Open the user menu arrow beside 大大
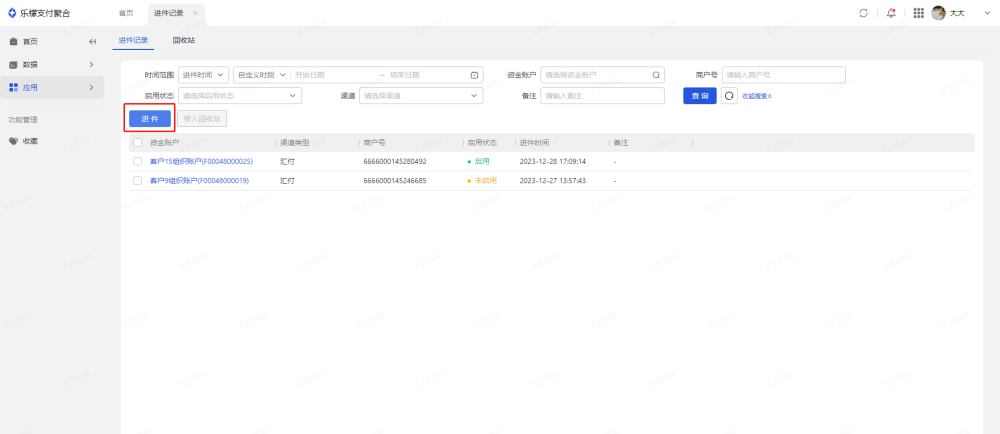The width and height of the screenshot is (1000, 434). [x=988, y=13]
